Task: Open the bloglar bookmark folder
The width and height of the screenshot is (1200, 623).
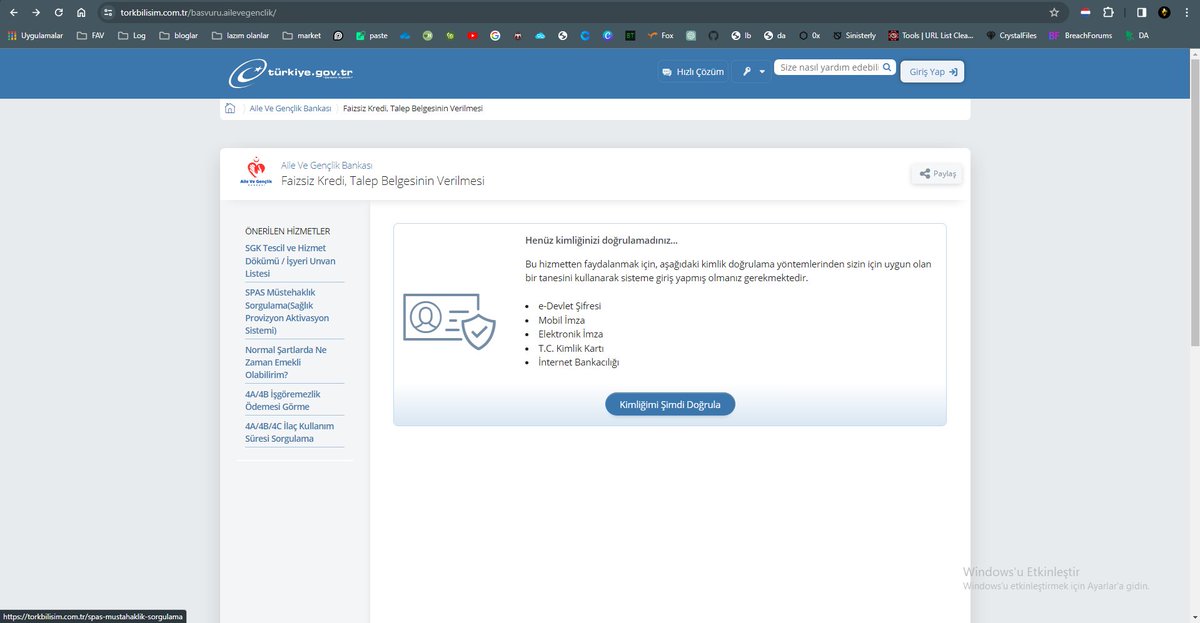Action: pyautogui.click(x=179, y=35)
